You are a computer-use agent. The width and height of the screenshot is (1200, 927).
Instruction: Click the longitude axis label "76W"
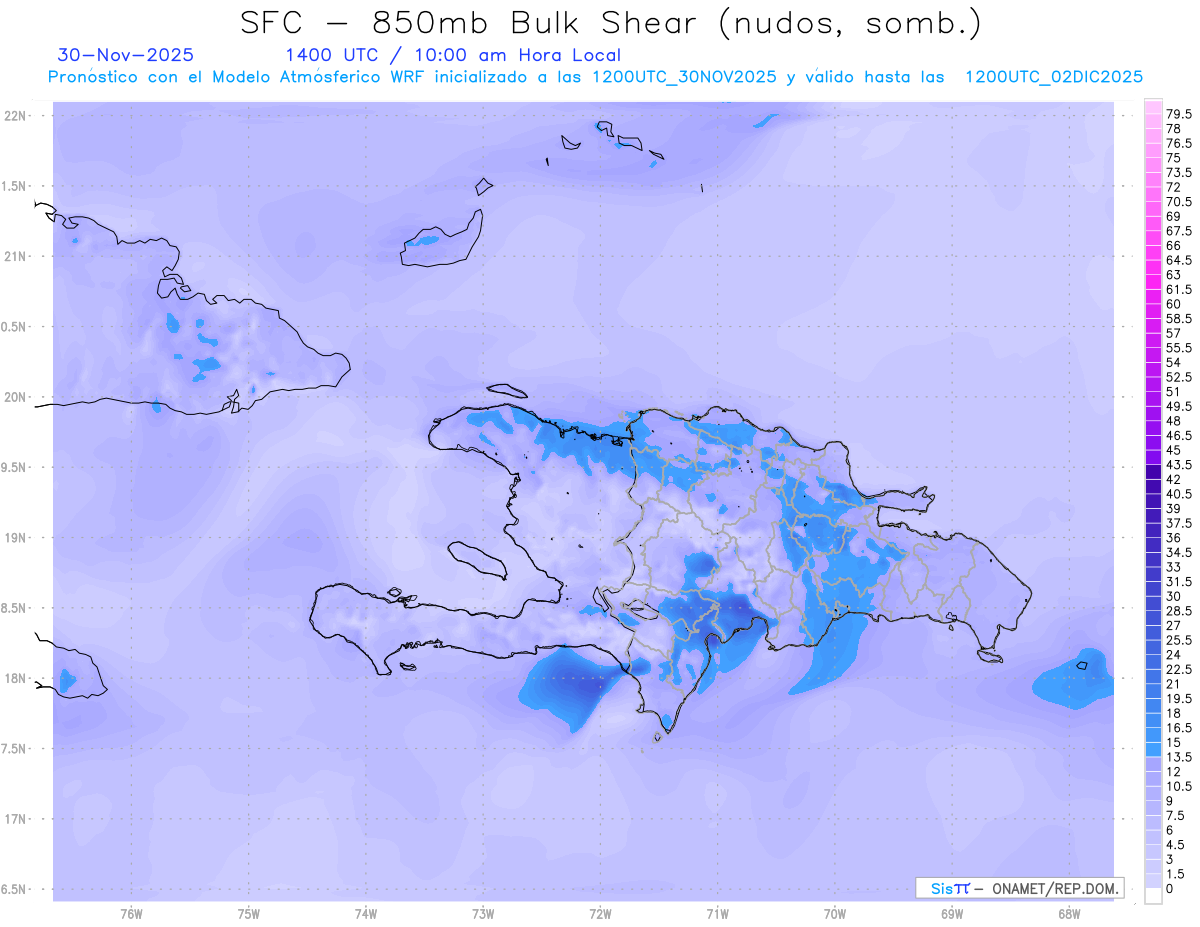[x=131, y=912]
